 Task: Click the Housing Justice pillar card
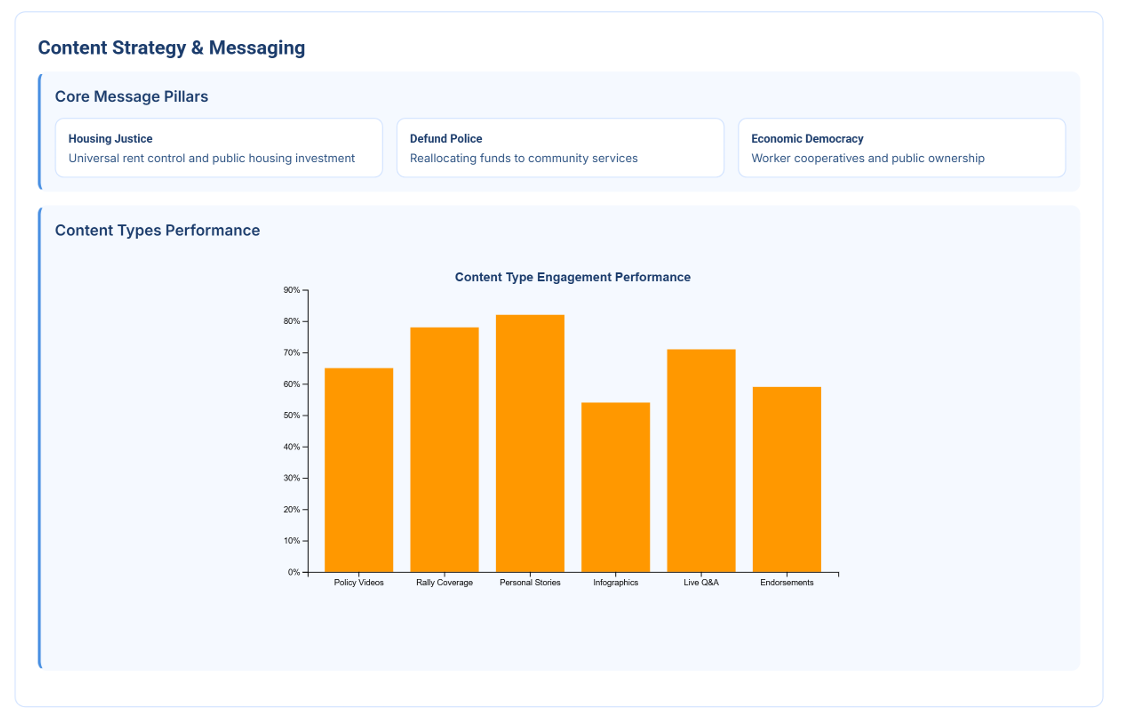[219, 148]
